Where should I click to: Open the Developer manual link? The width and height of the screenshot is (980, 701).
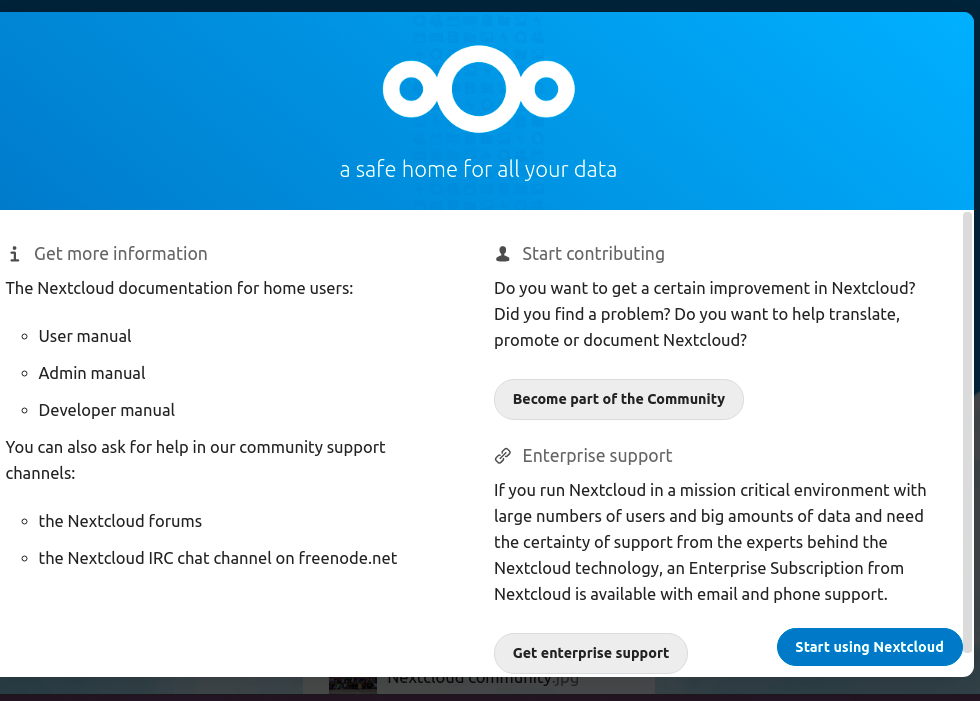(107, 410)
